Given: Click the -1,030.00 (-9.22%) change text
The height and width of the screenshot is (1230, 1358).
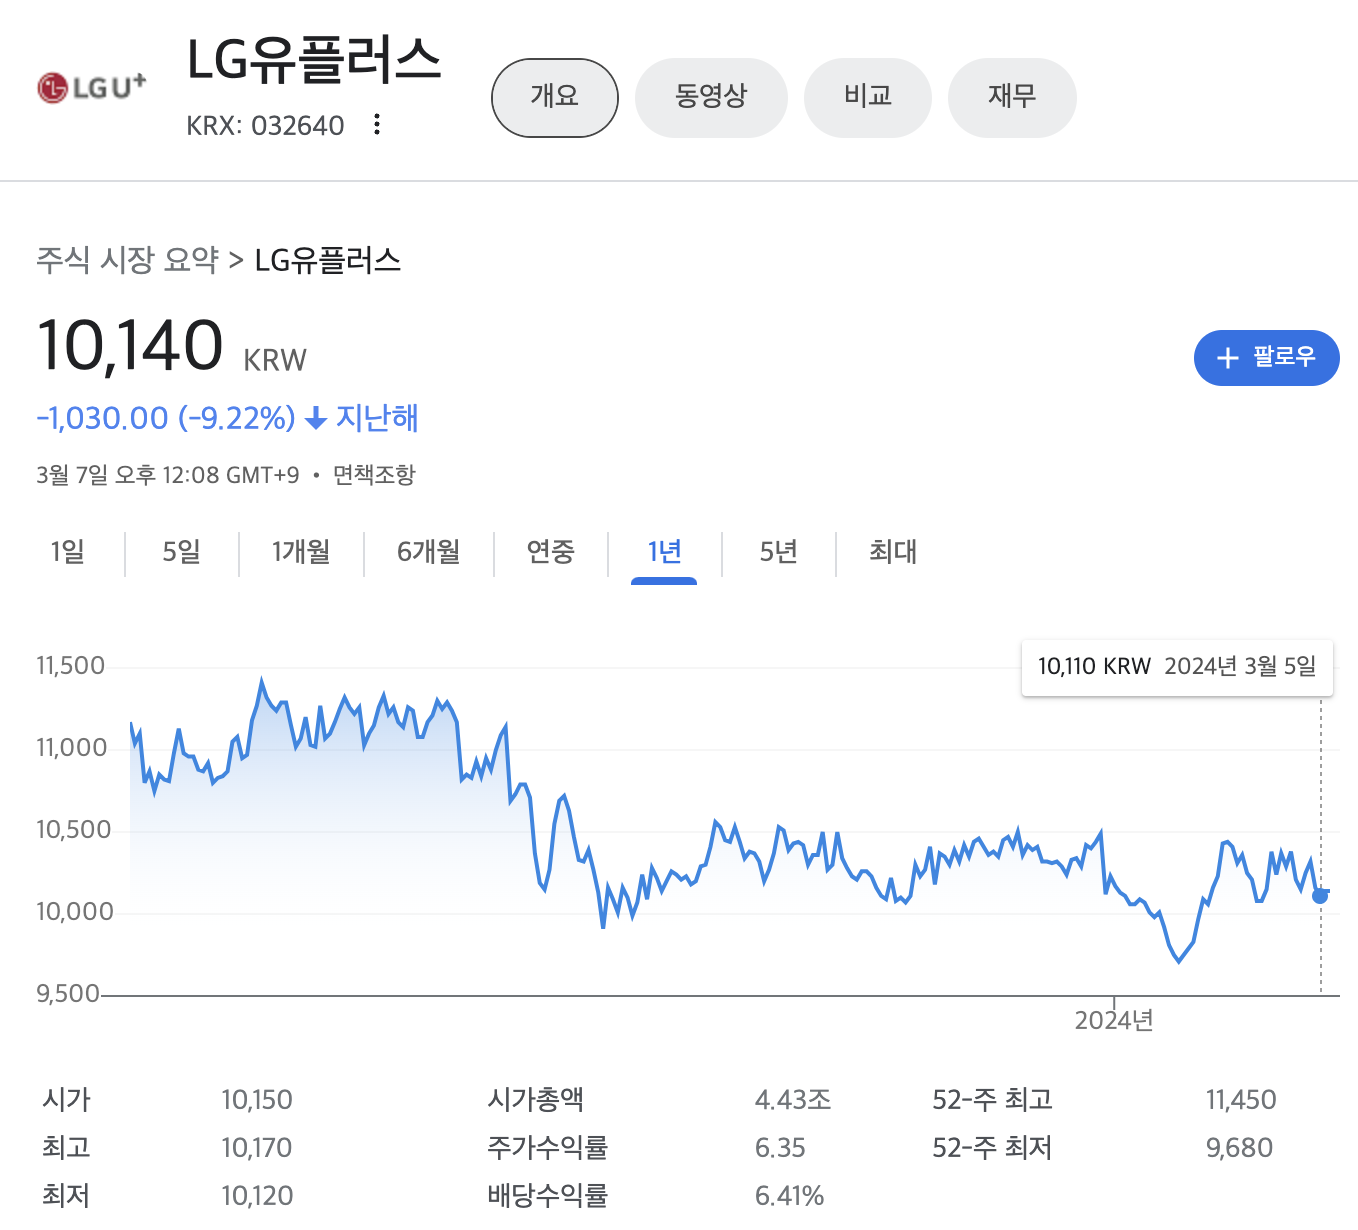Looking at the screenshot, I should coord(166,418).
